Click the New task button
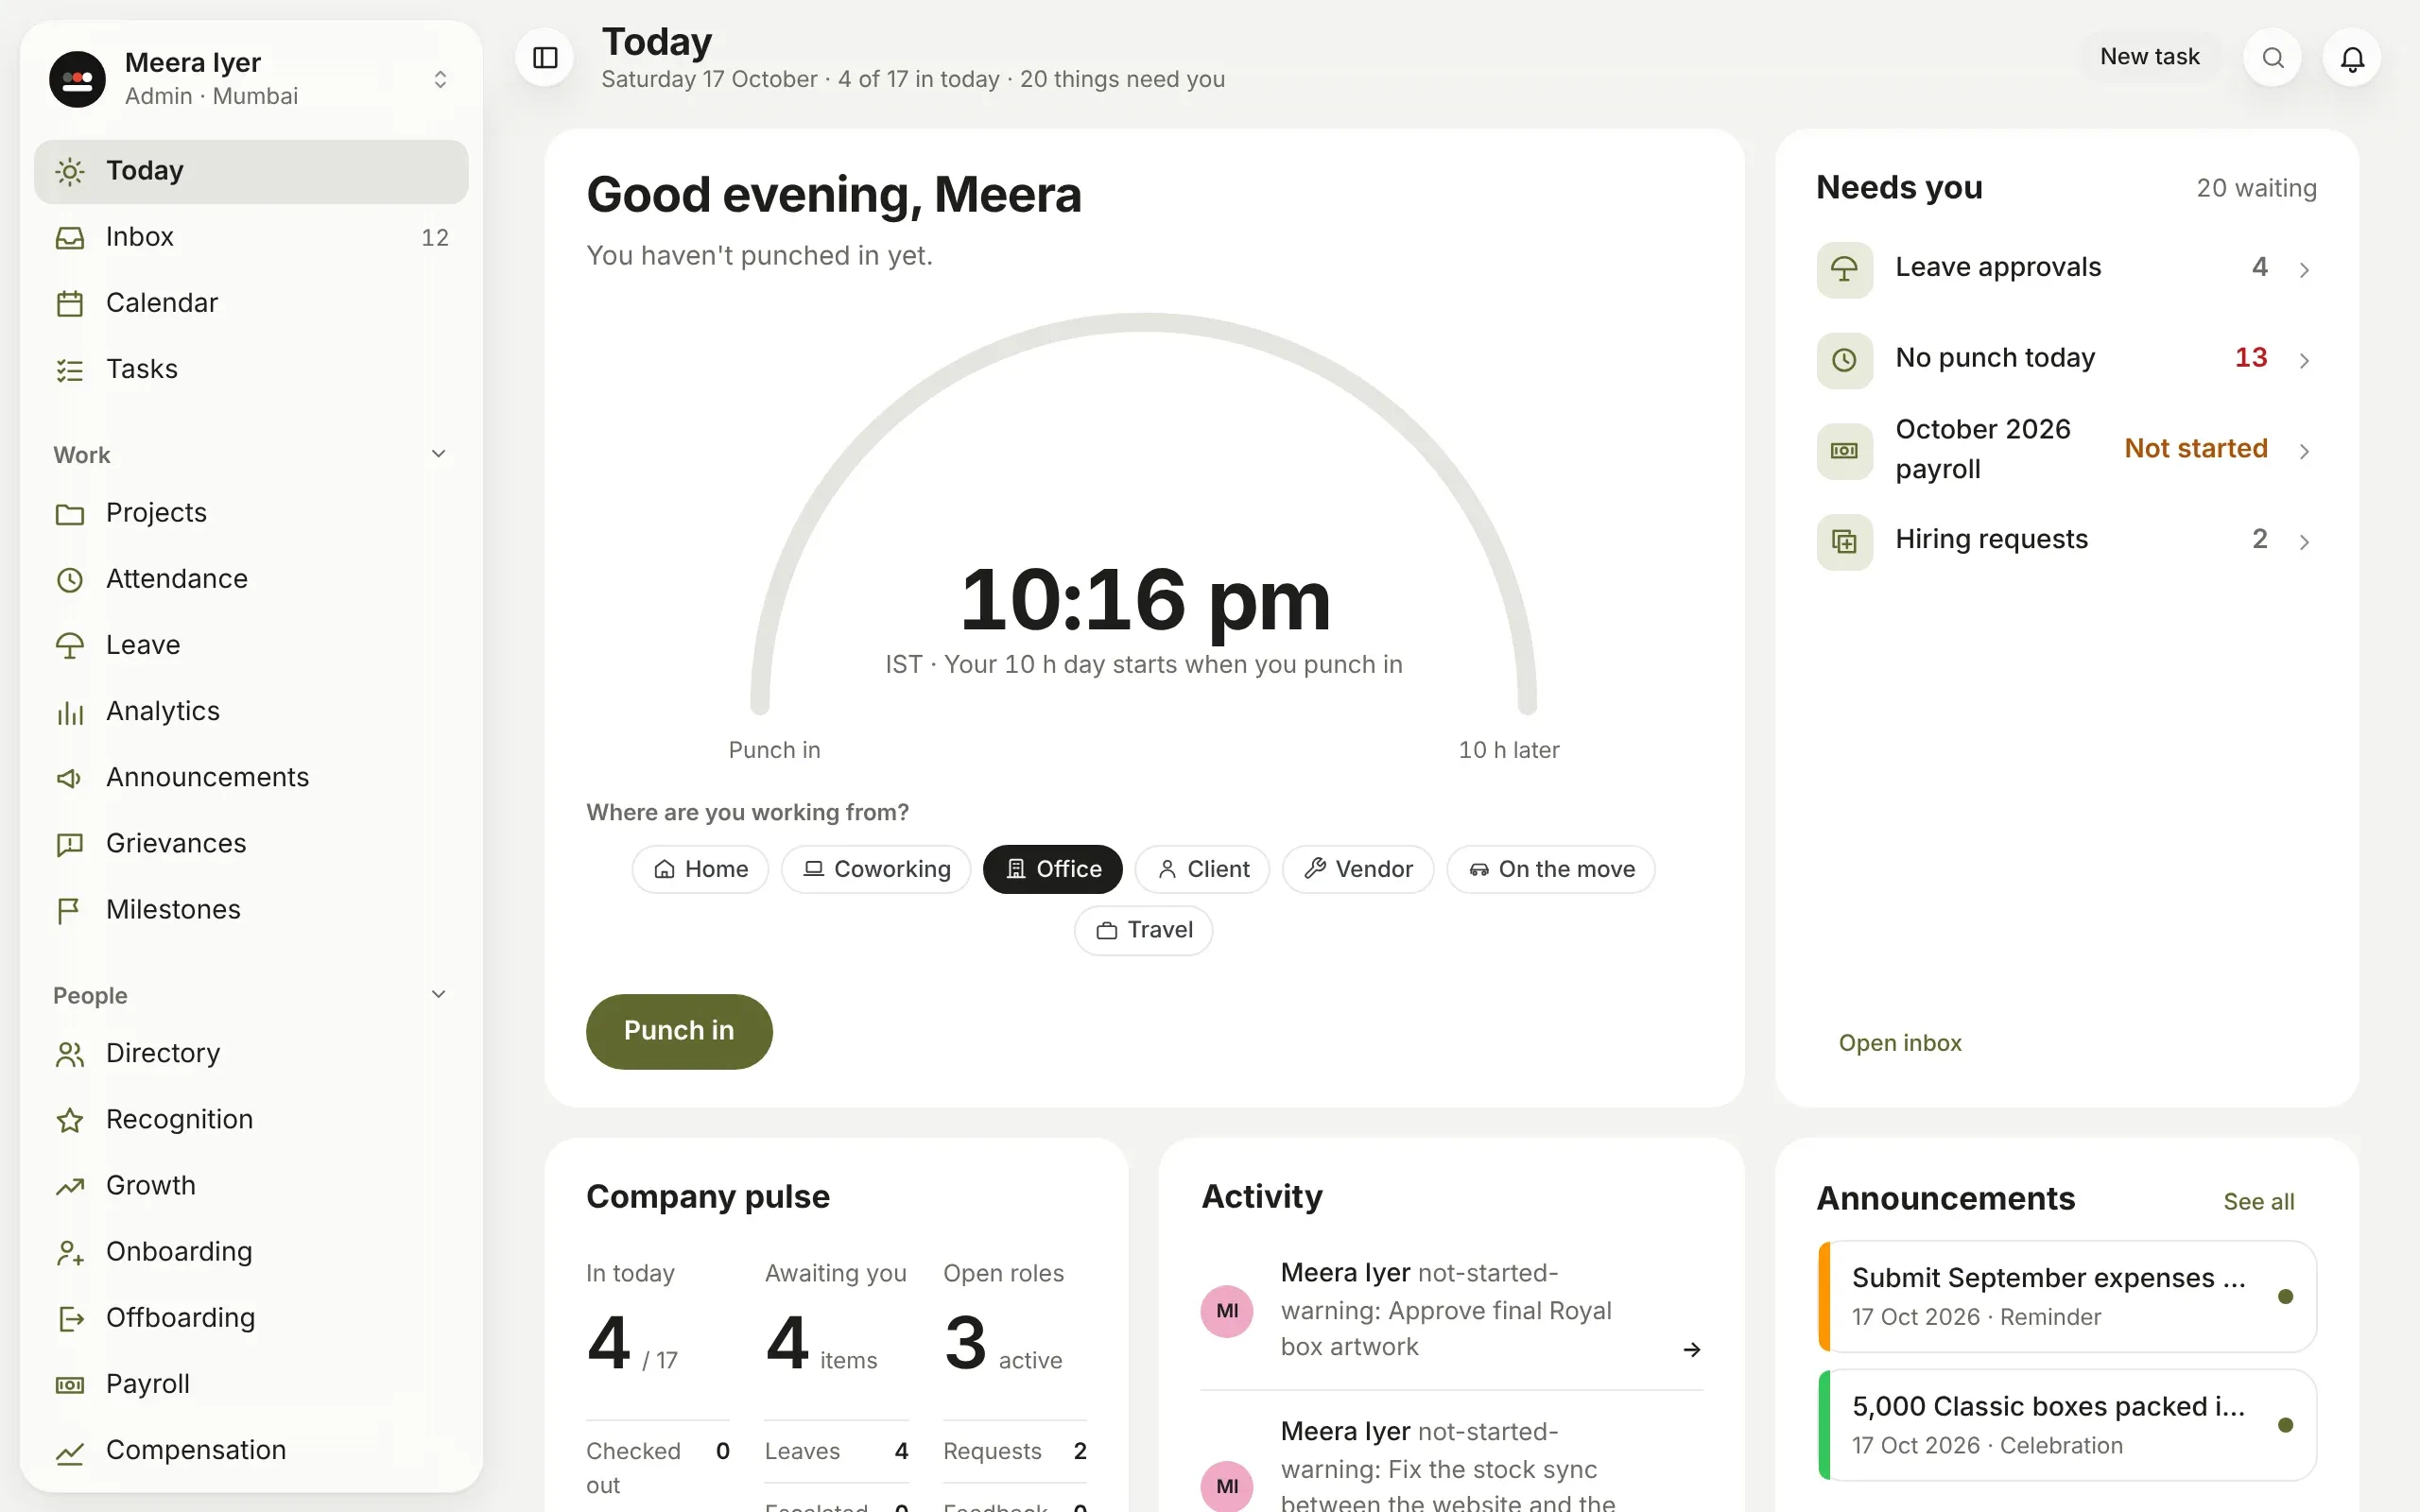The width and height of the screenshot is (2420, 1512). pos(2149,57)
